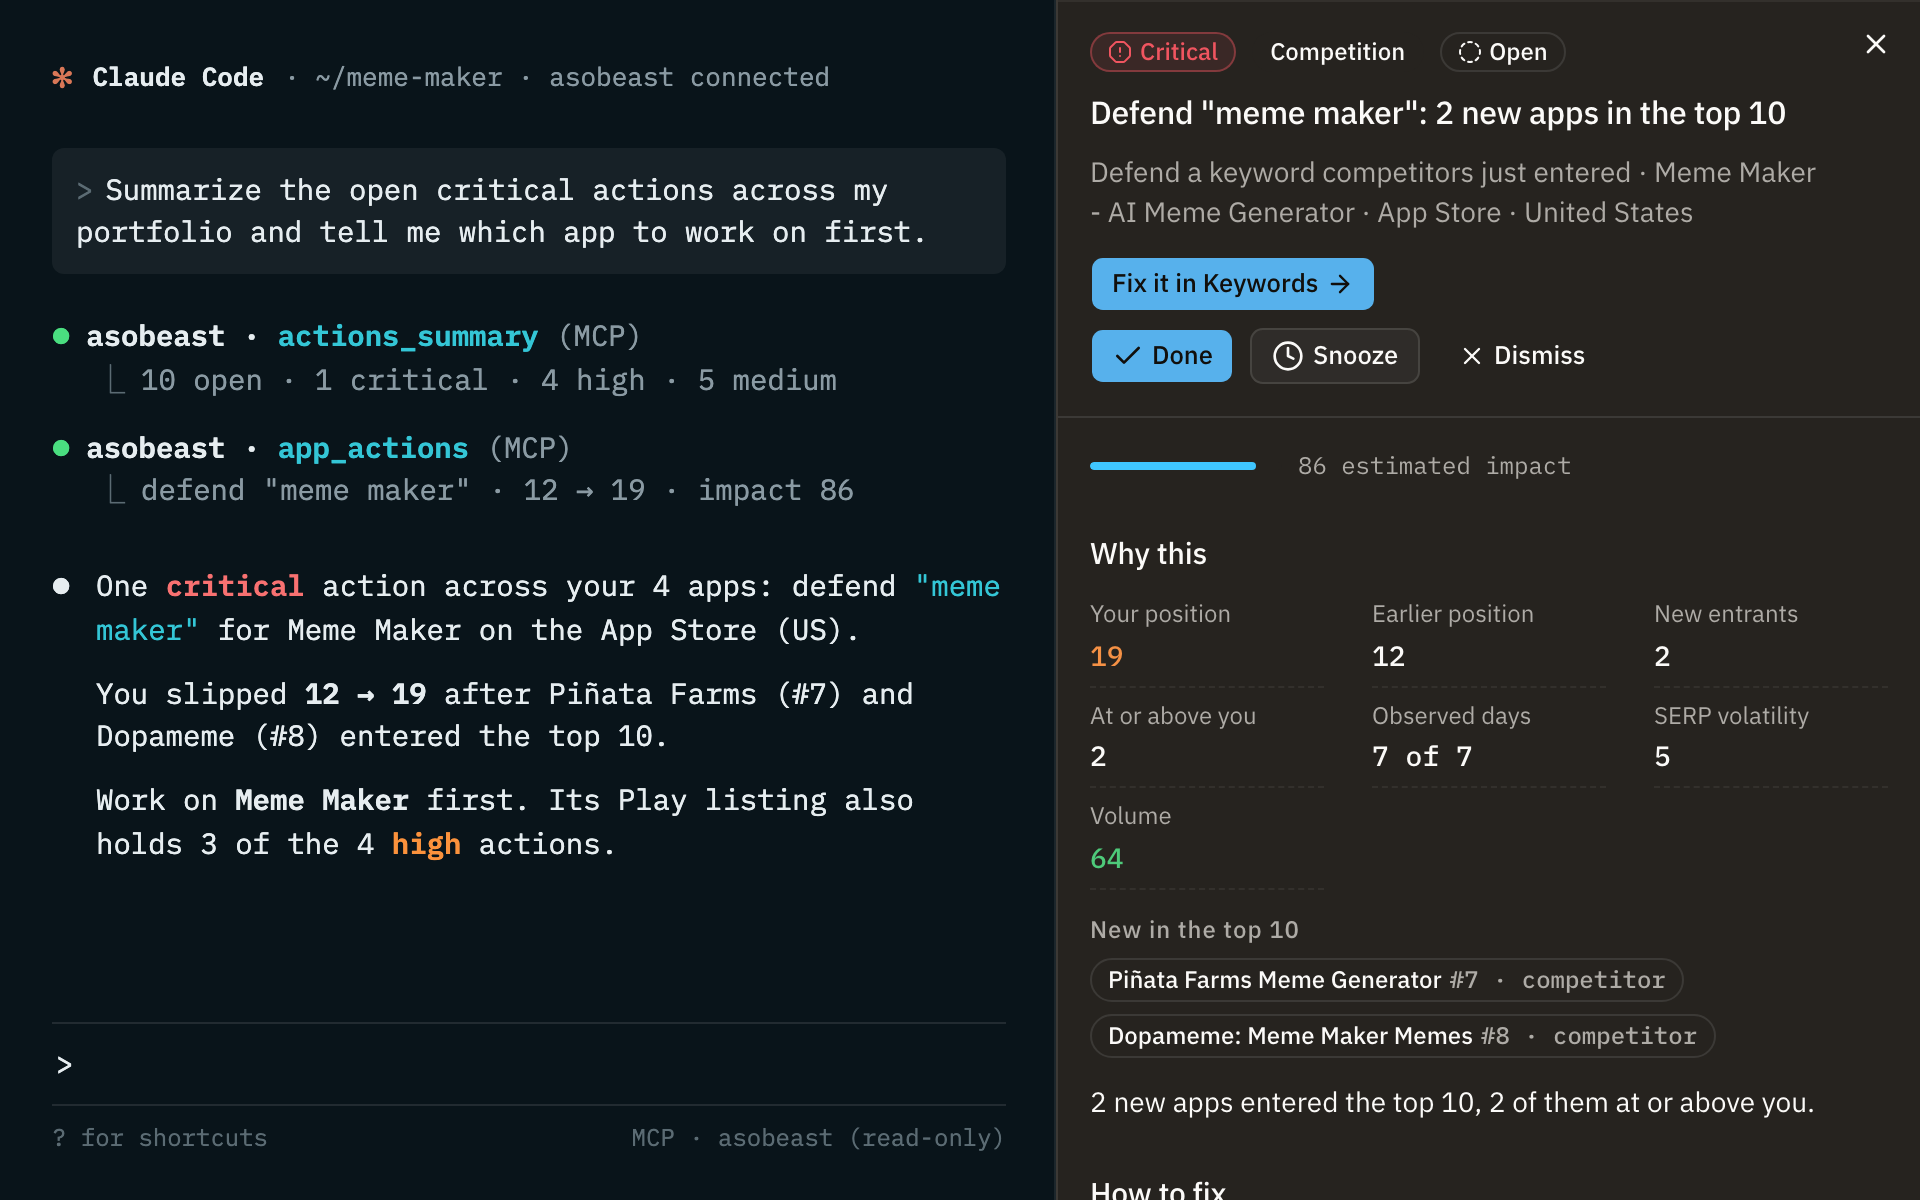Screen dimensions: 1920x1200
Task: Click the Your position value 19
Action: [x=1106, y=656]
